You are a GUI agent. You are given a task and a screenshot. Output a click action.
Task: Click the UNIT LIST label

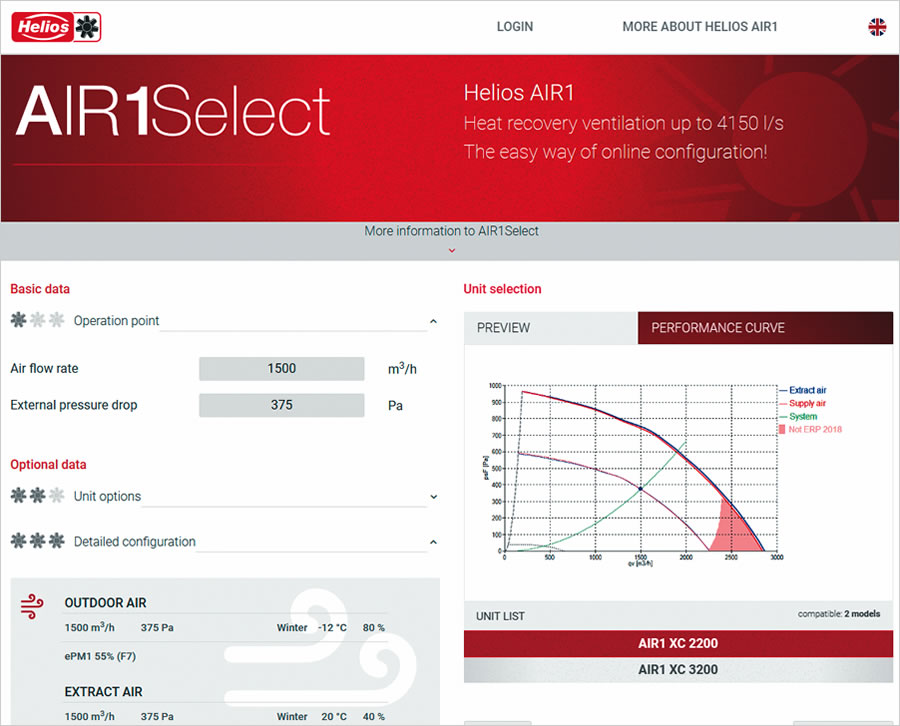tap(500, 616)
